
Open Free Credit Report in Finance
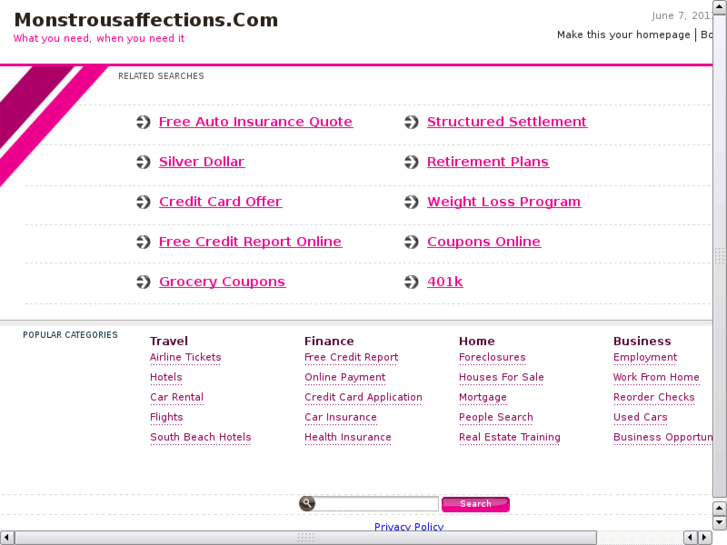click(x=351, y=358)
